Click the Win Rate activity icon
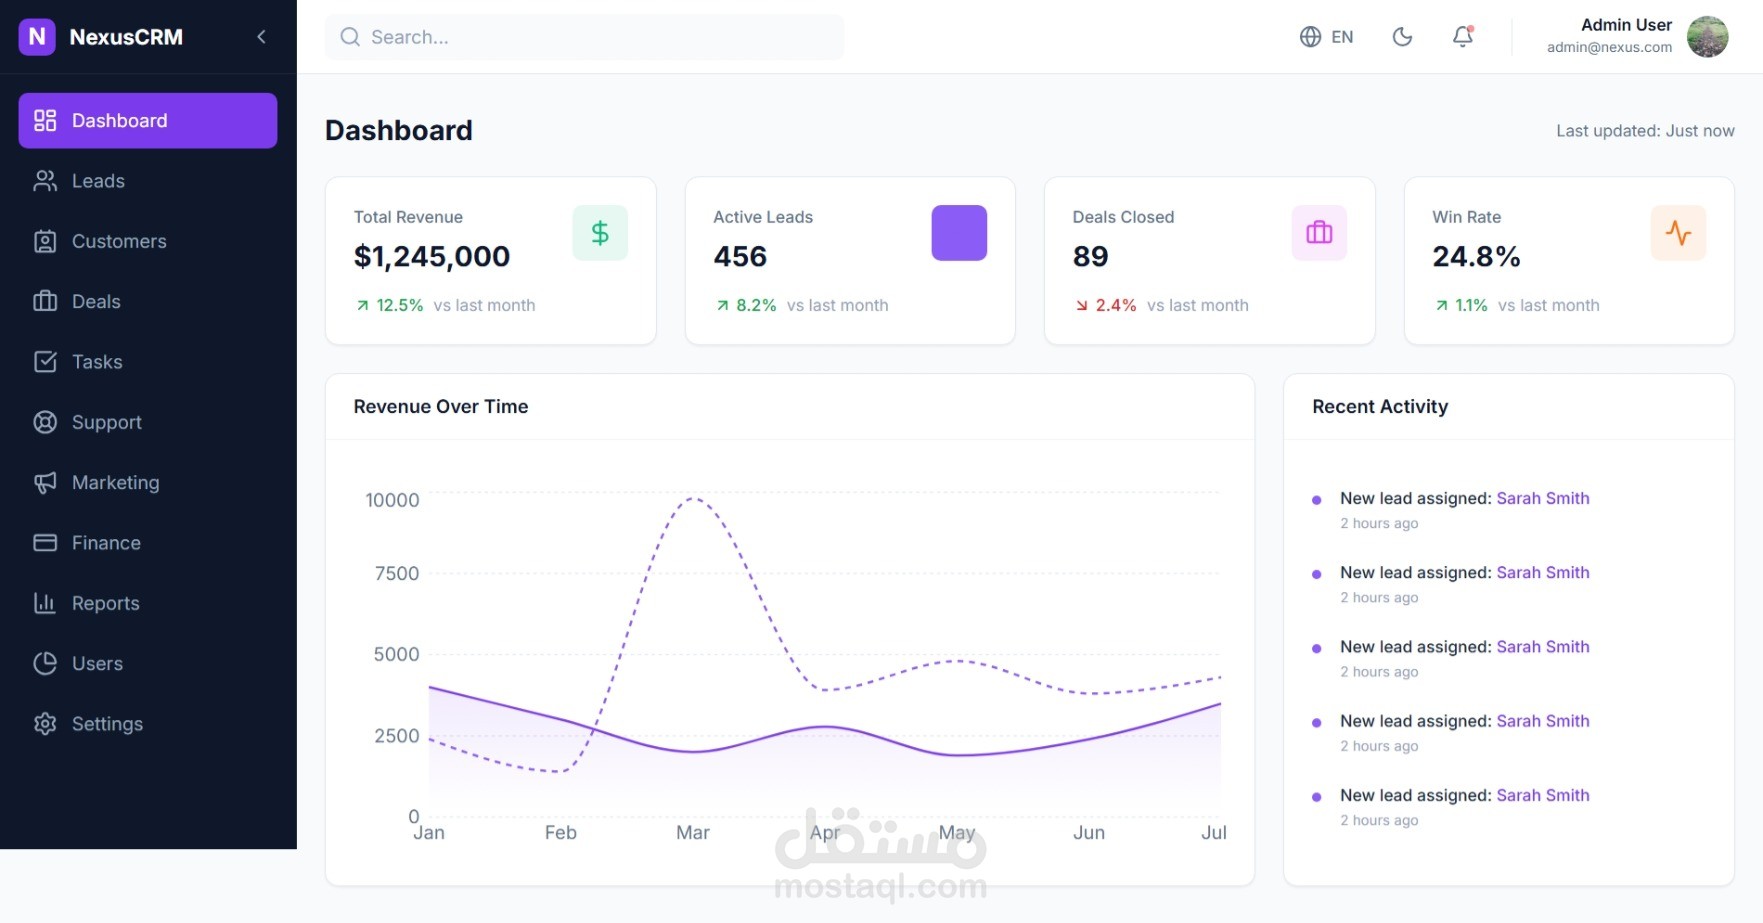 click(x=1678, y=233)
